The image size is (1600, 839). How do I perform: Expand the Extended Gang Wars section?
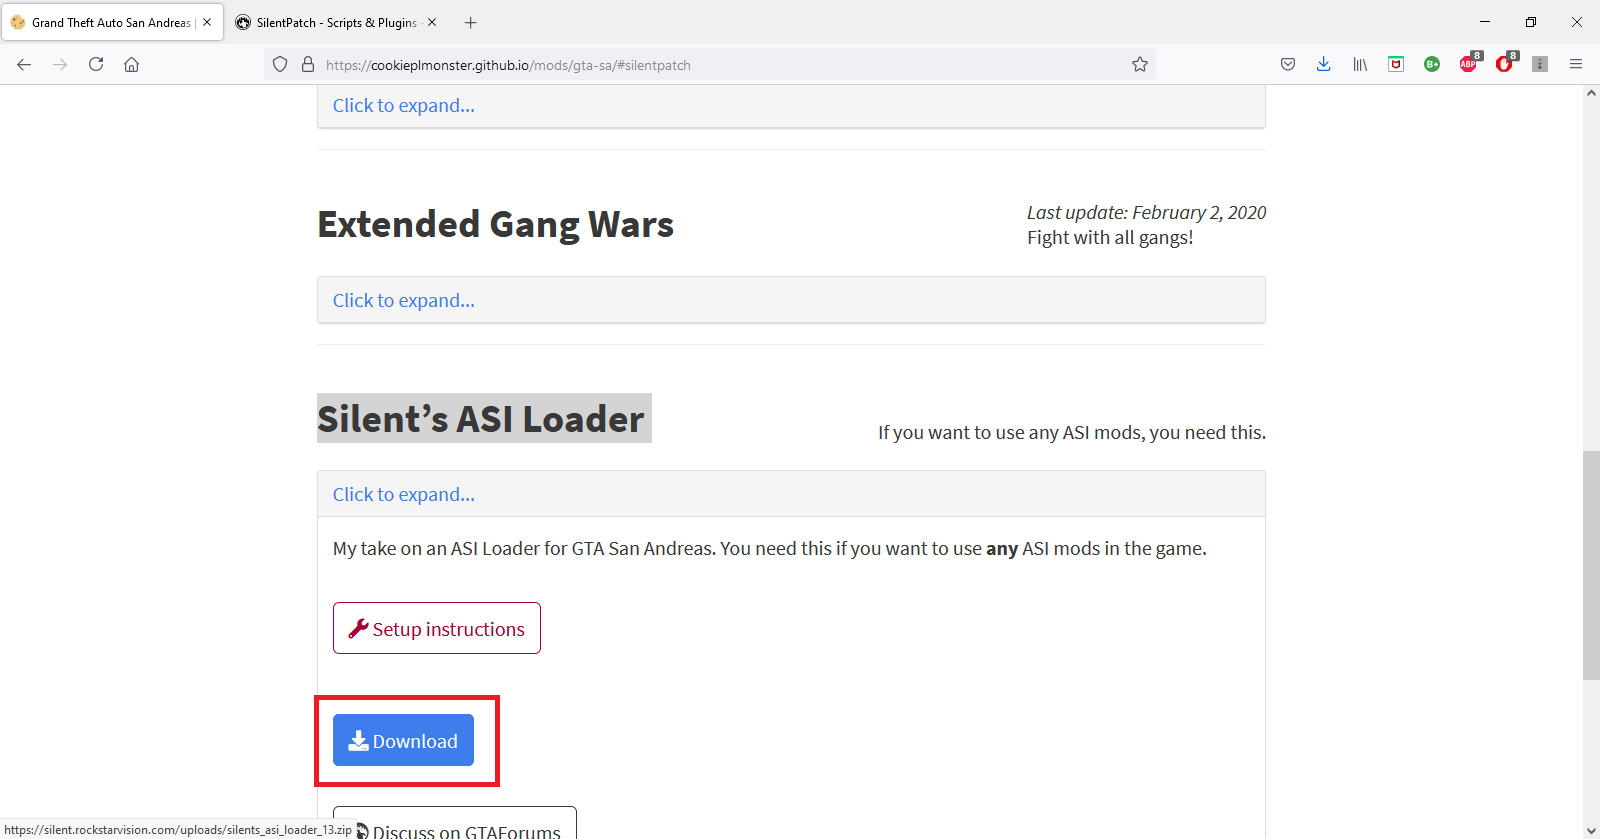tap(404, 300)
